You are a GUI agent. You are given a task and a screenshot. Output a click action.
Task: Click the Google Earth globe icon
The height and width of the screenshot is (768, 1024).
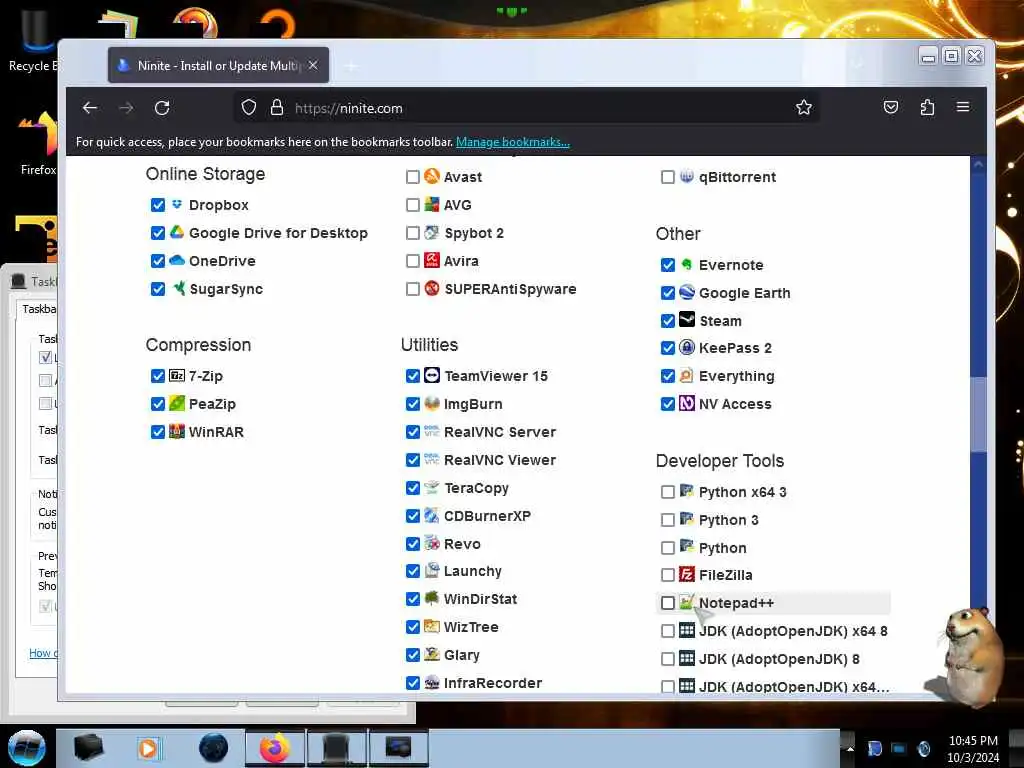[x=686, y=292]
